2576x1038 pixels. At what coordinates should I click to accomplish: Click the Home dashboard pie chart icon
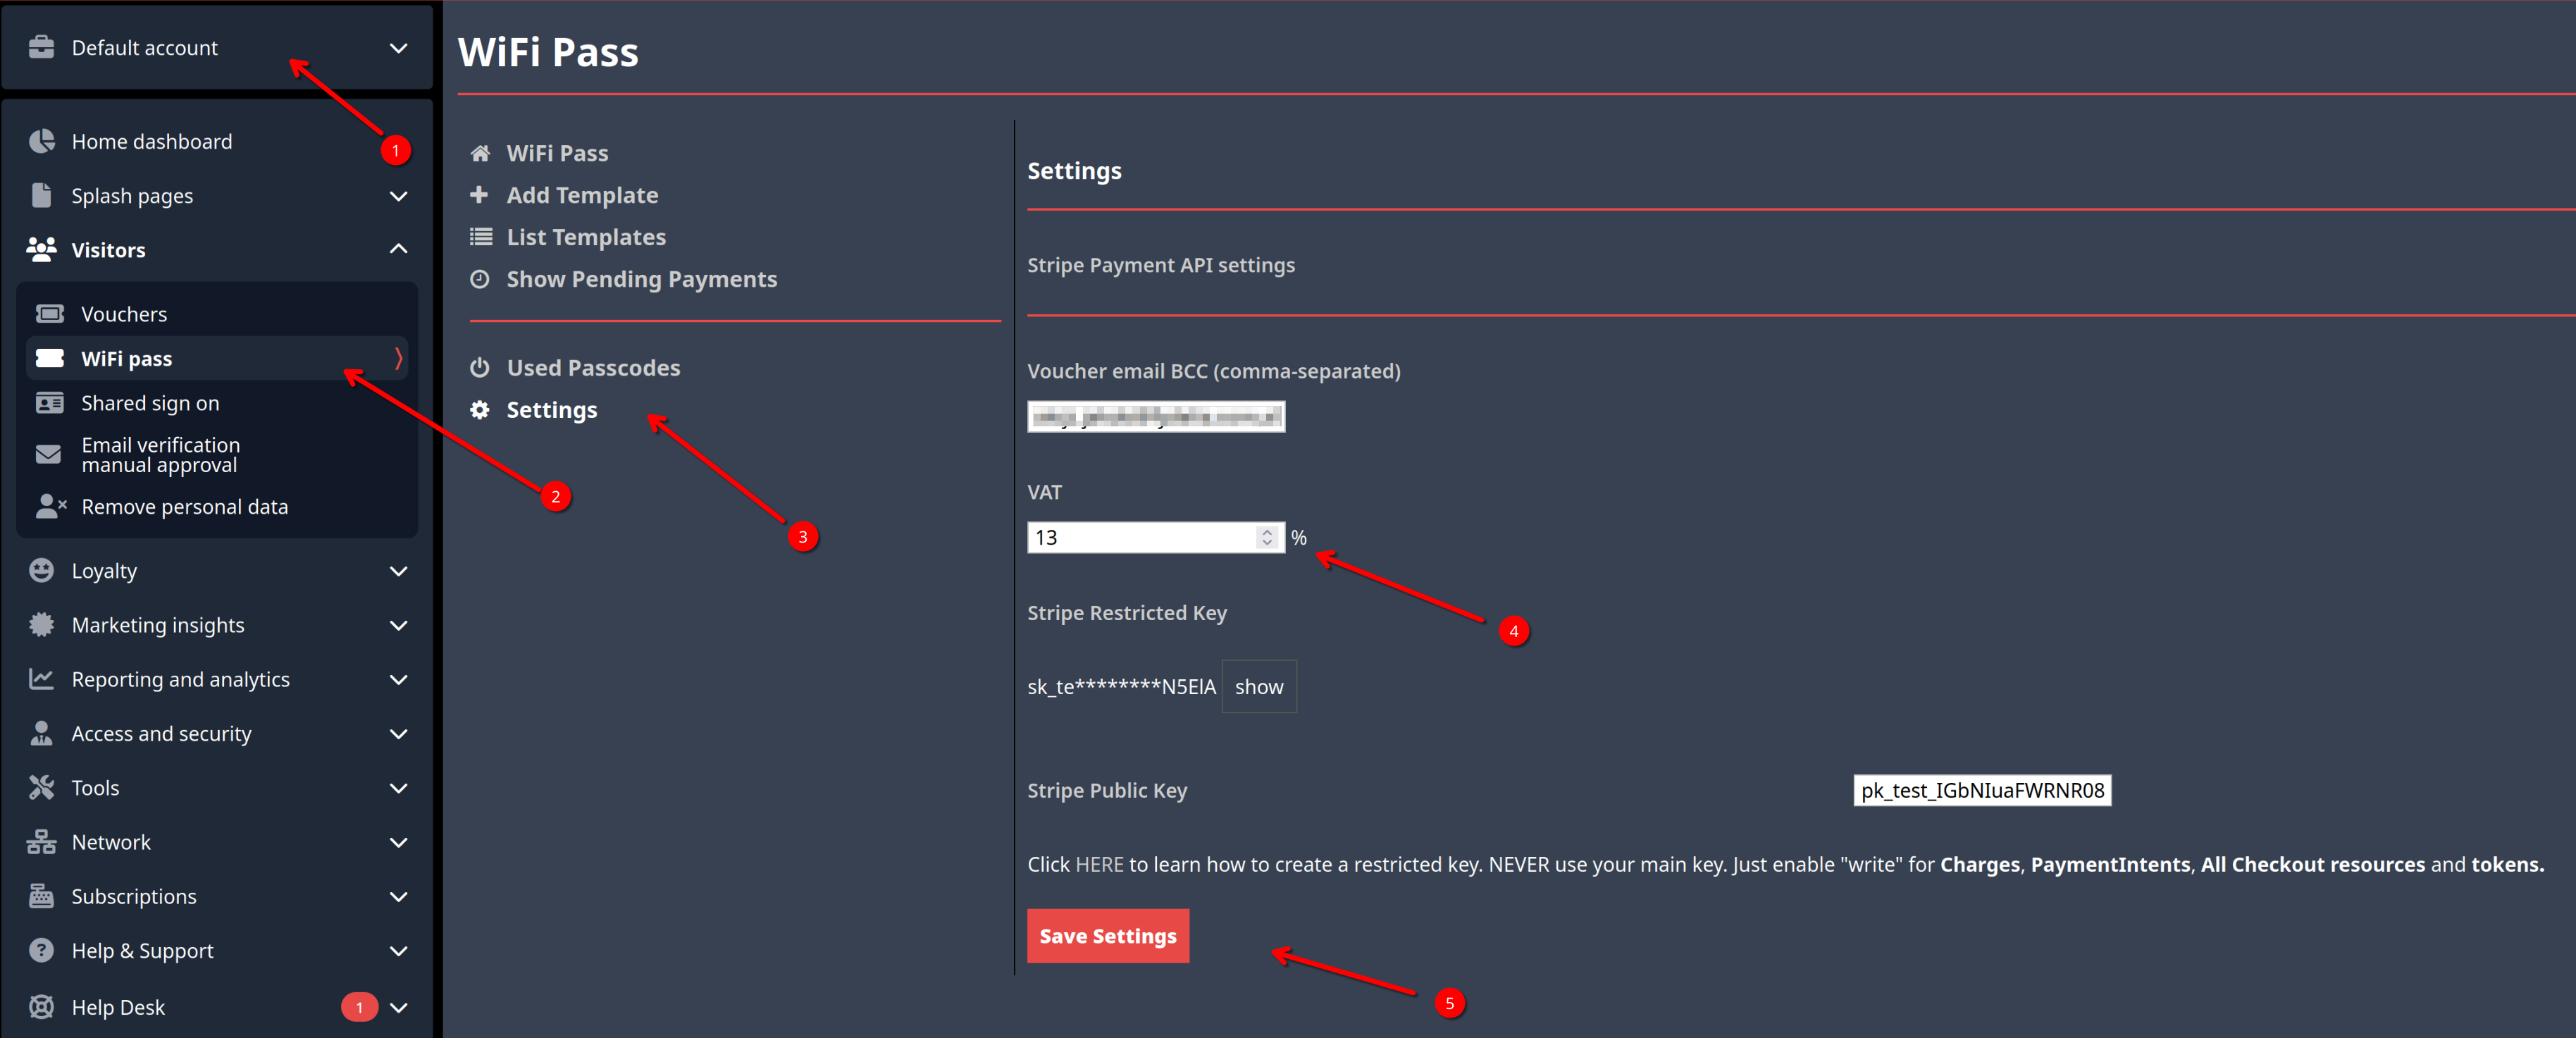pyautogui.click(x=42, y=141)
